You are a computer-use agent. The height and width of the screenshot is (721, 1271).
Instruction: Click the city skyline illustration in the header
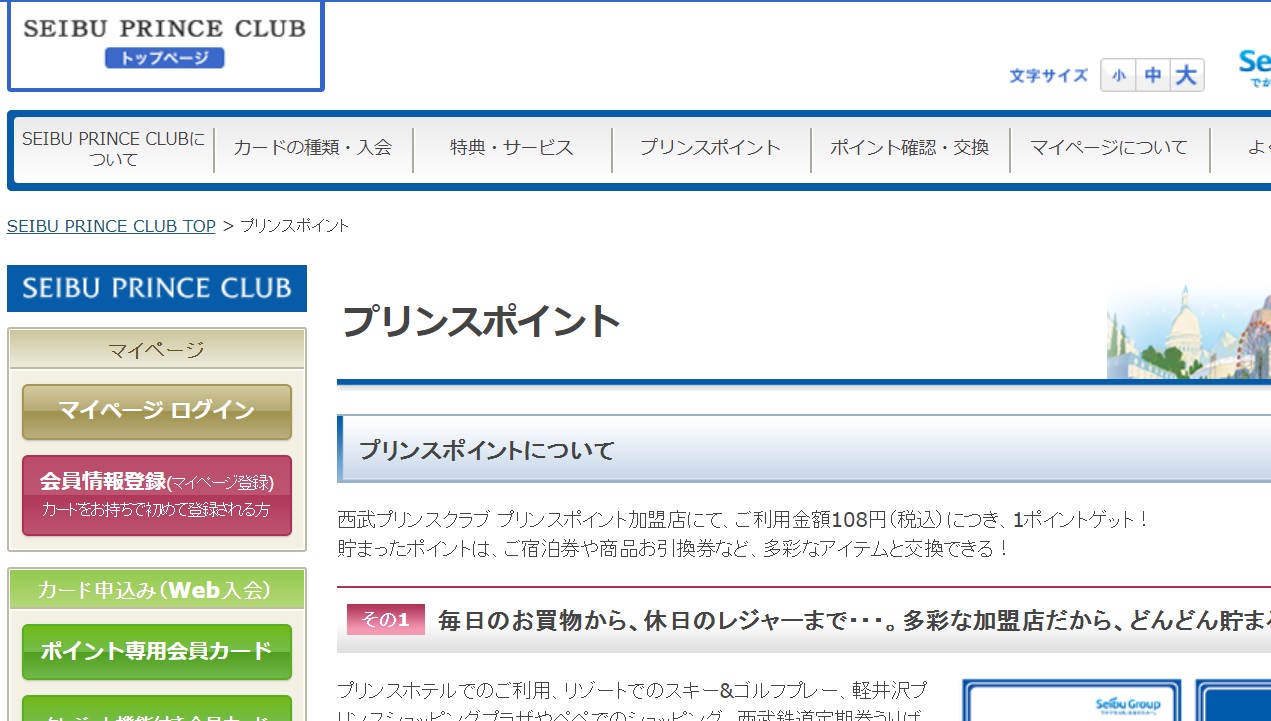(x=1189, y=332)
